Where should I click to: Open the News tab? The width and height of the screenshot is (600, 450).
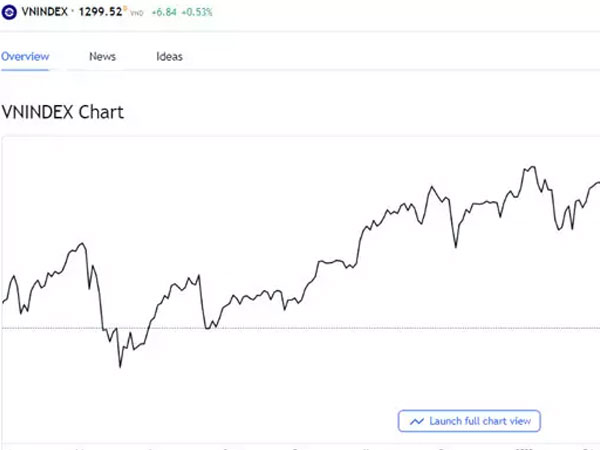pos(102,57)
